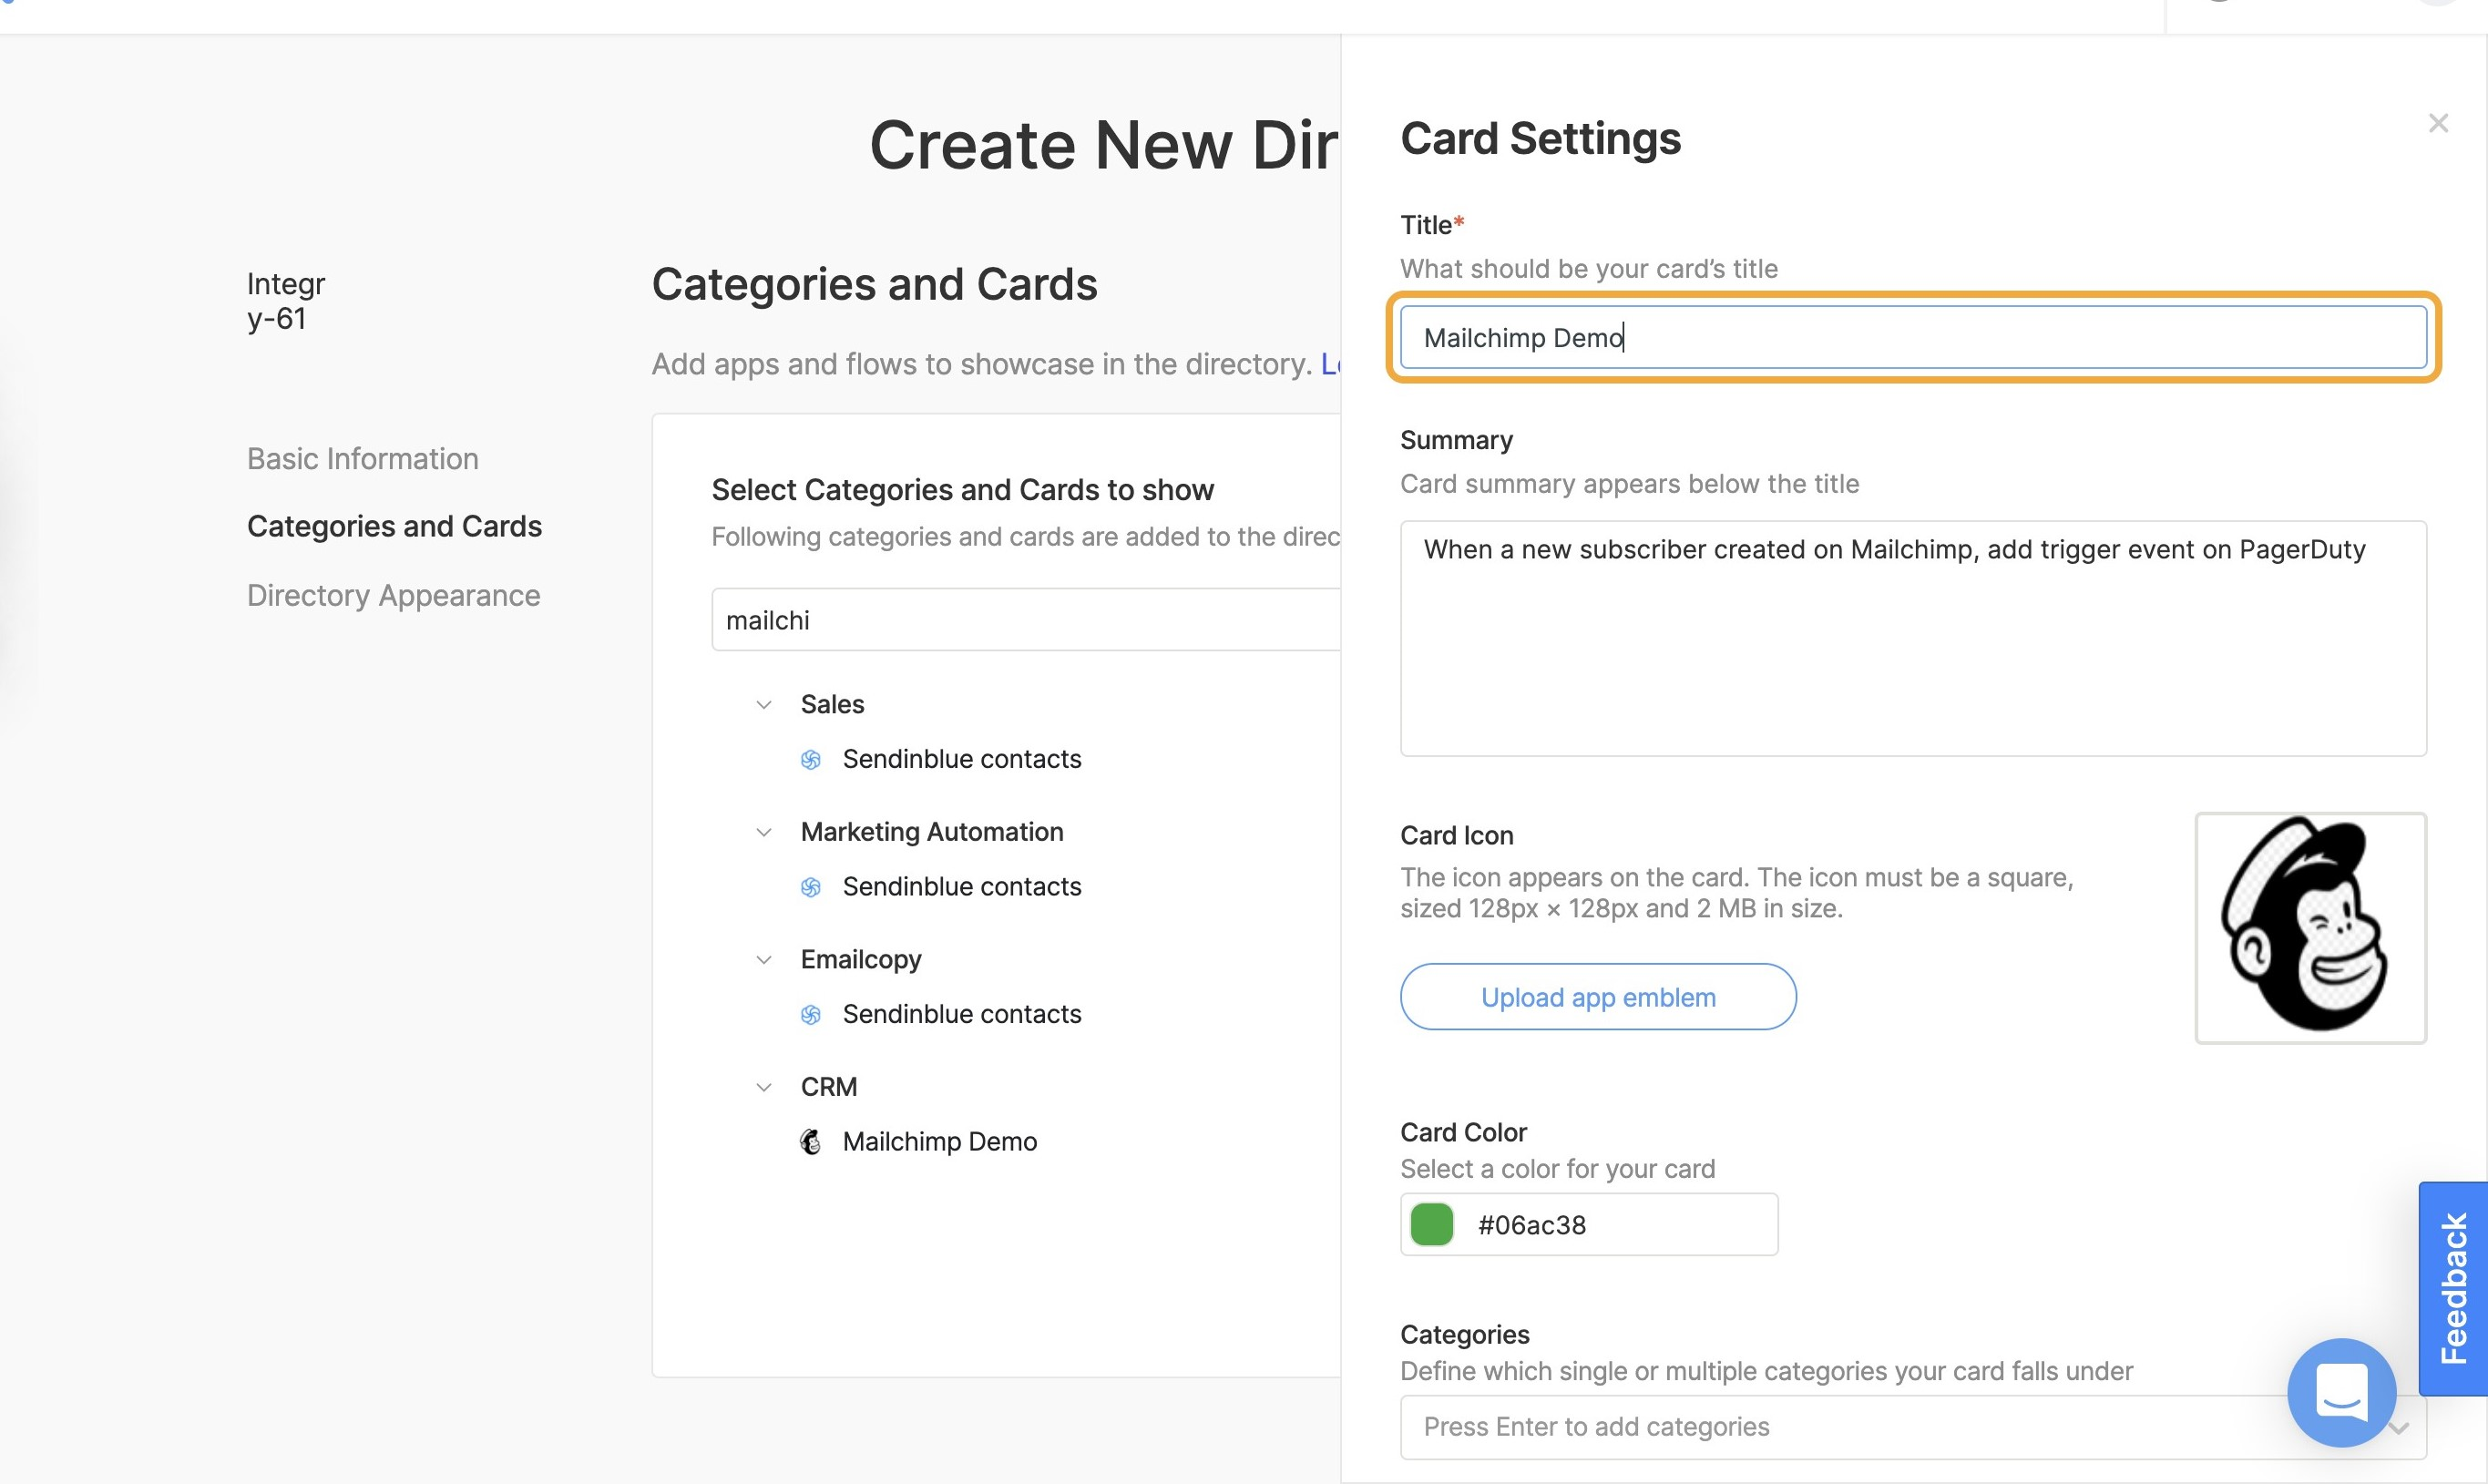Viewport: 2488px width, 1484px height.
Task: Select Categories and Cards step
Action: coord(394,526)
